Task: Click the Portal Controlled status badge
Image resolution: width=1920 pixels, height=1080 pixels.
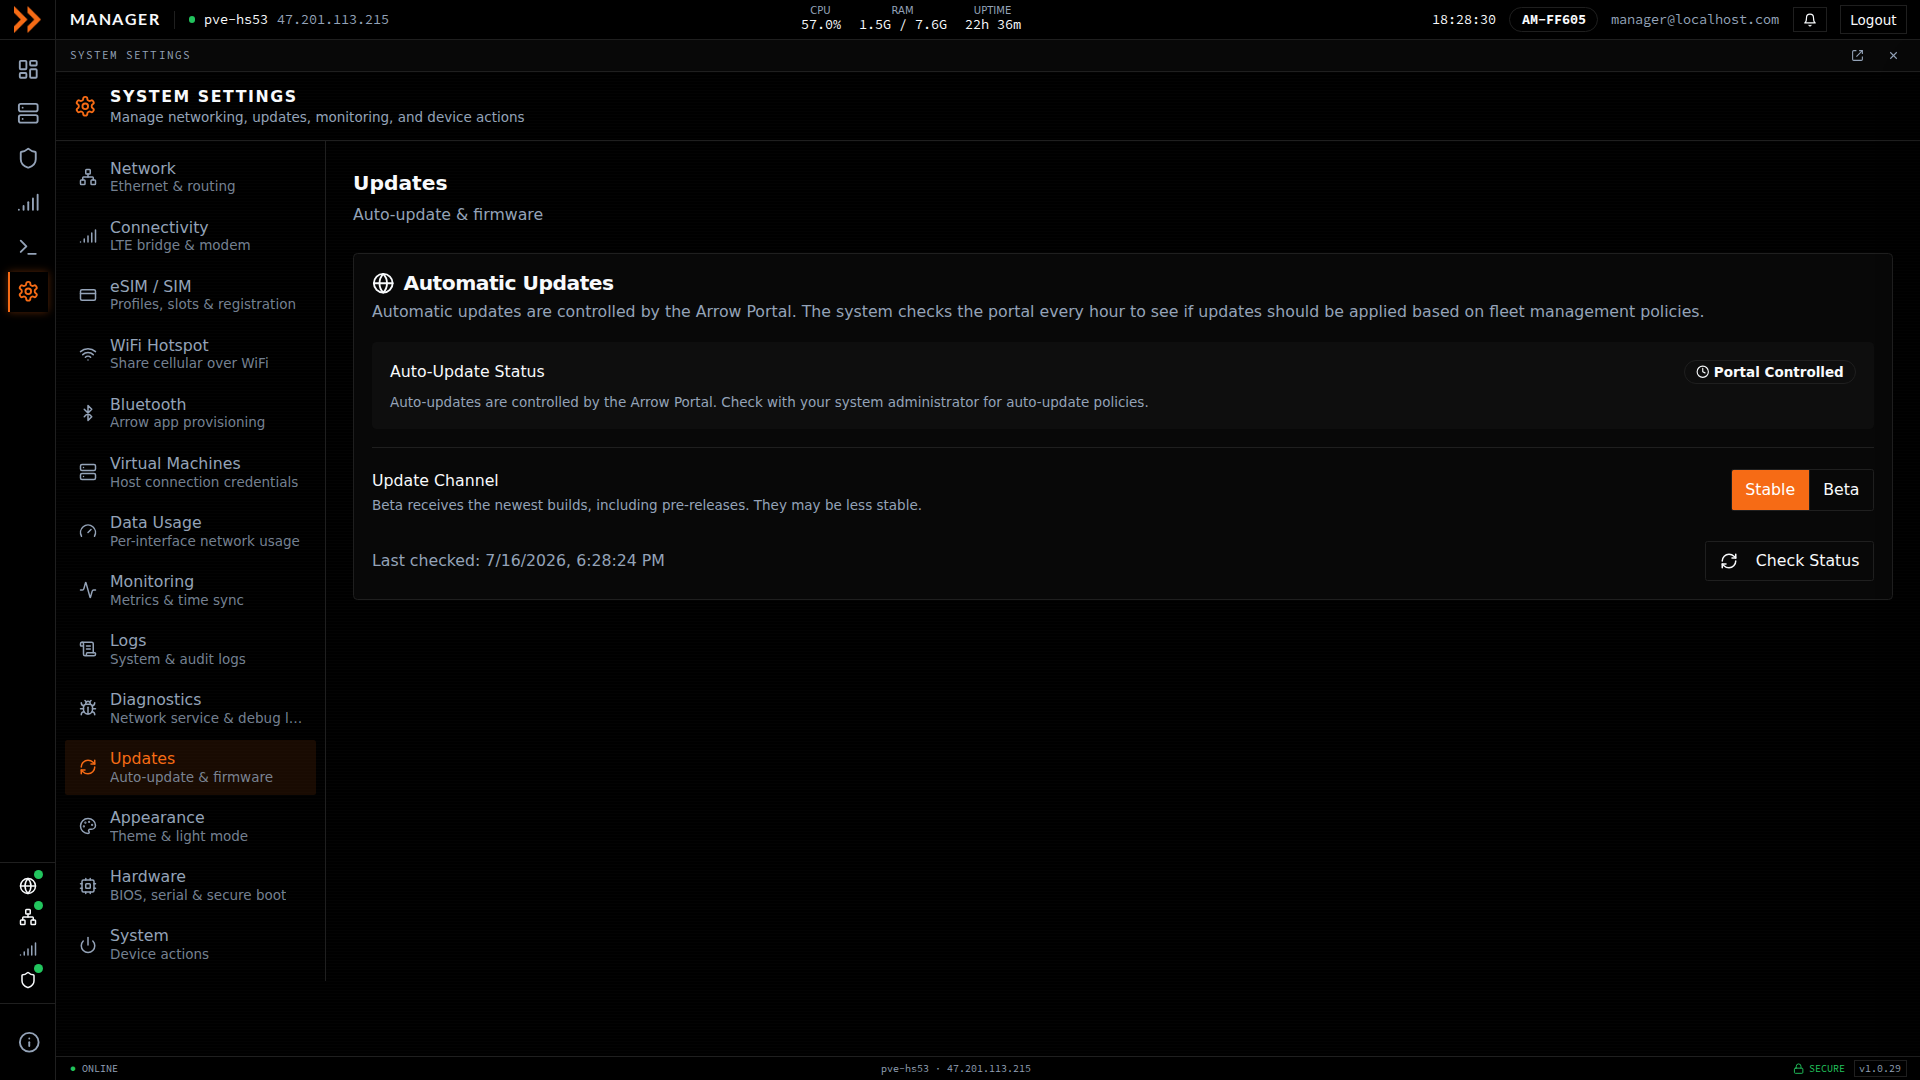Action: click(1769, 372)
